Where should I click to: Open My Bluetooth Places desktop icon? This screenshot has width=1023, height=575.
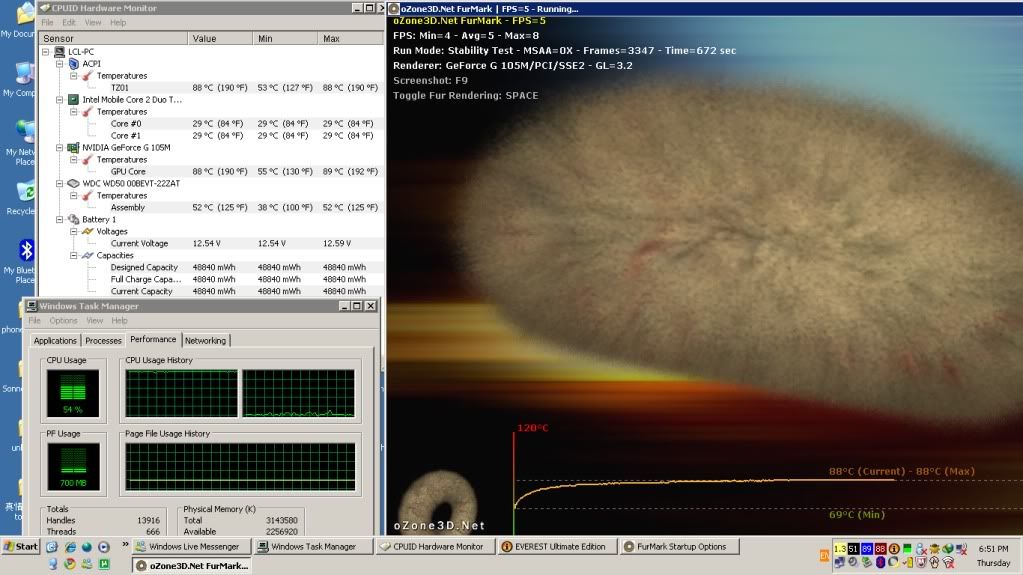[x=25, y=250]
